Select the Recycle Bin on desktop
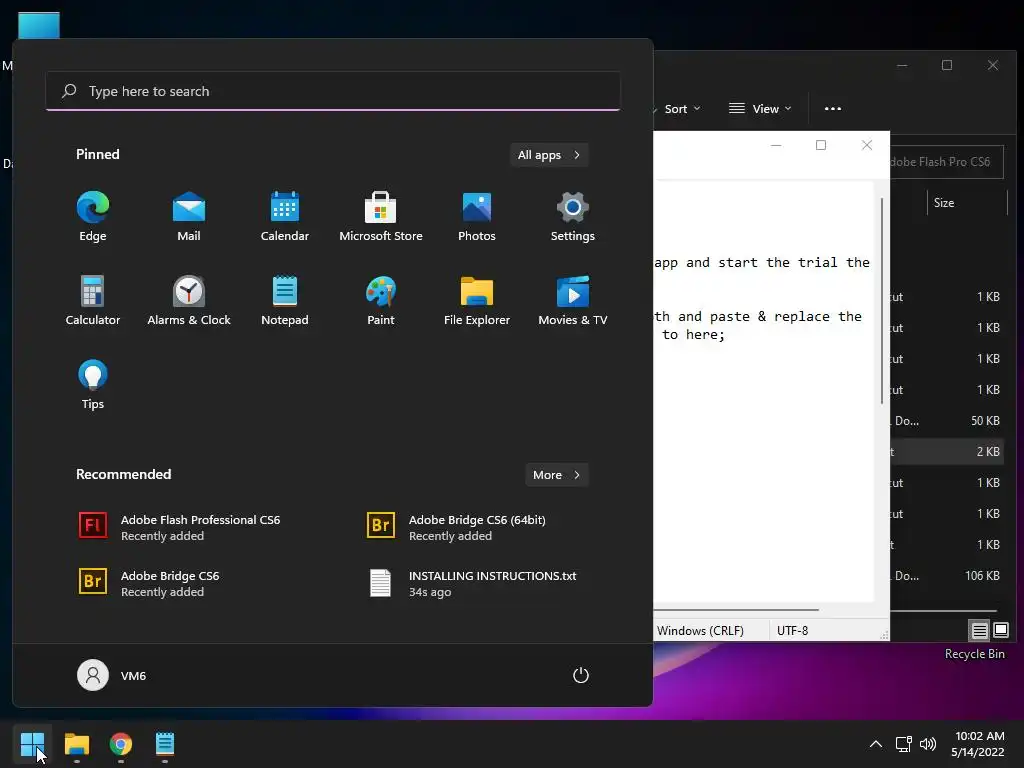This screenshot has height=768, width=1024. tap(974, 654)
